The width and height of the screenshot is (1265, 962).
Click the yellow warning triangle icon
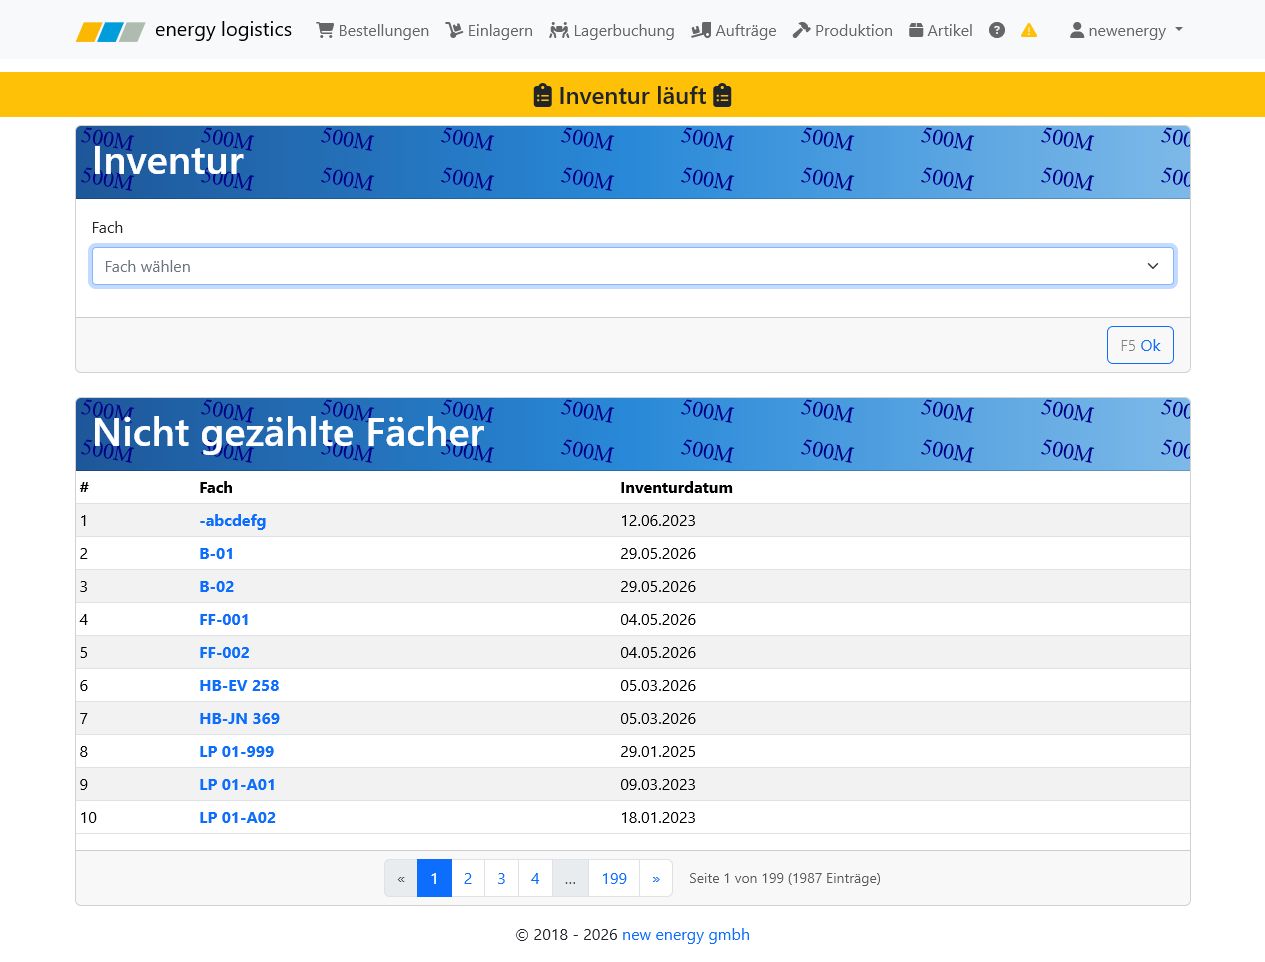coord(1029,30)
